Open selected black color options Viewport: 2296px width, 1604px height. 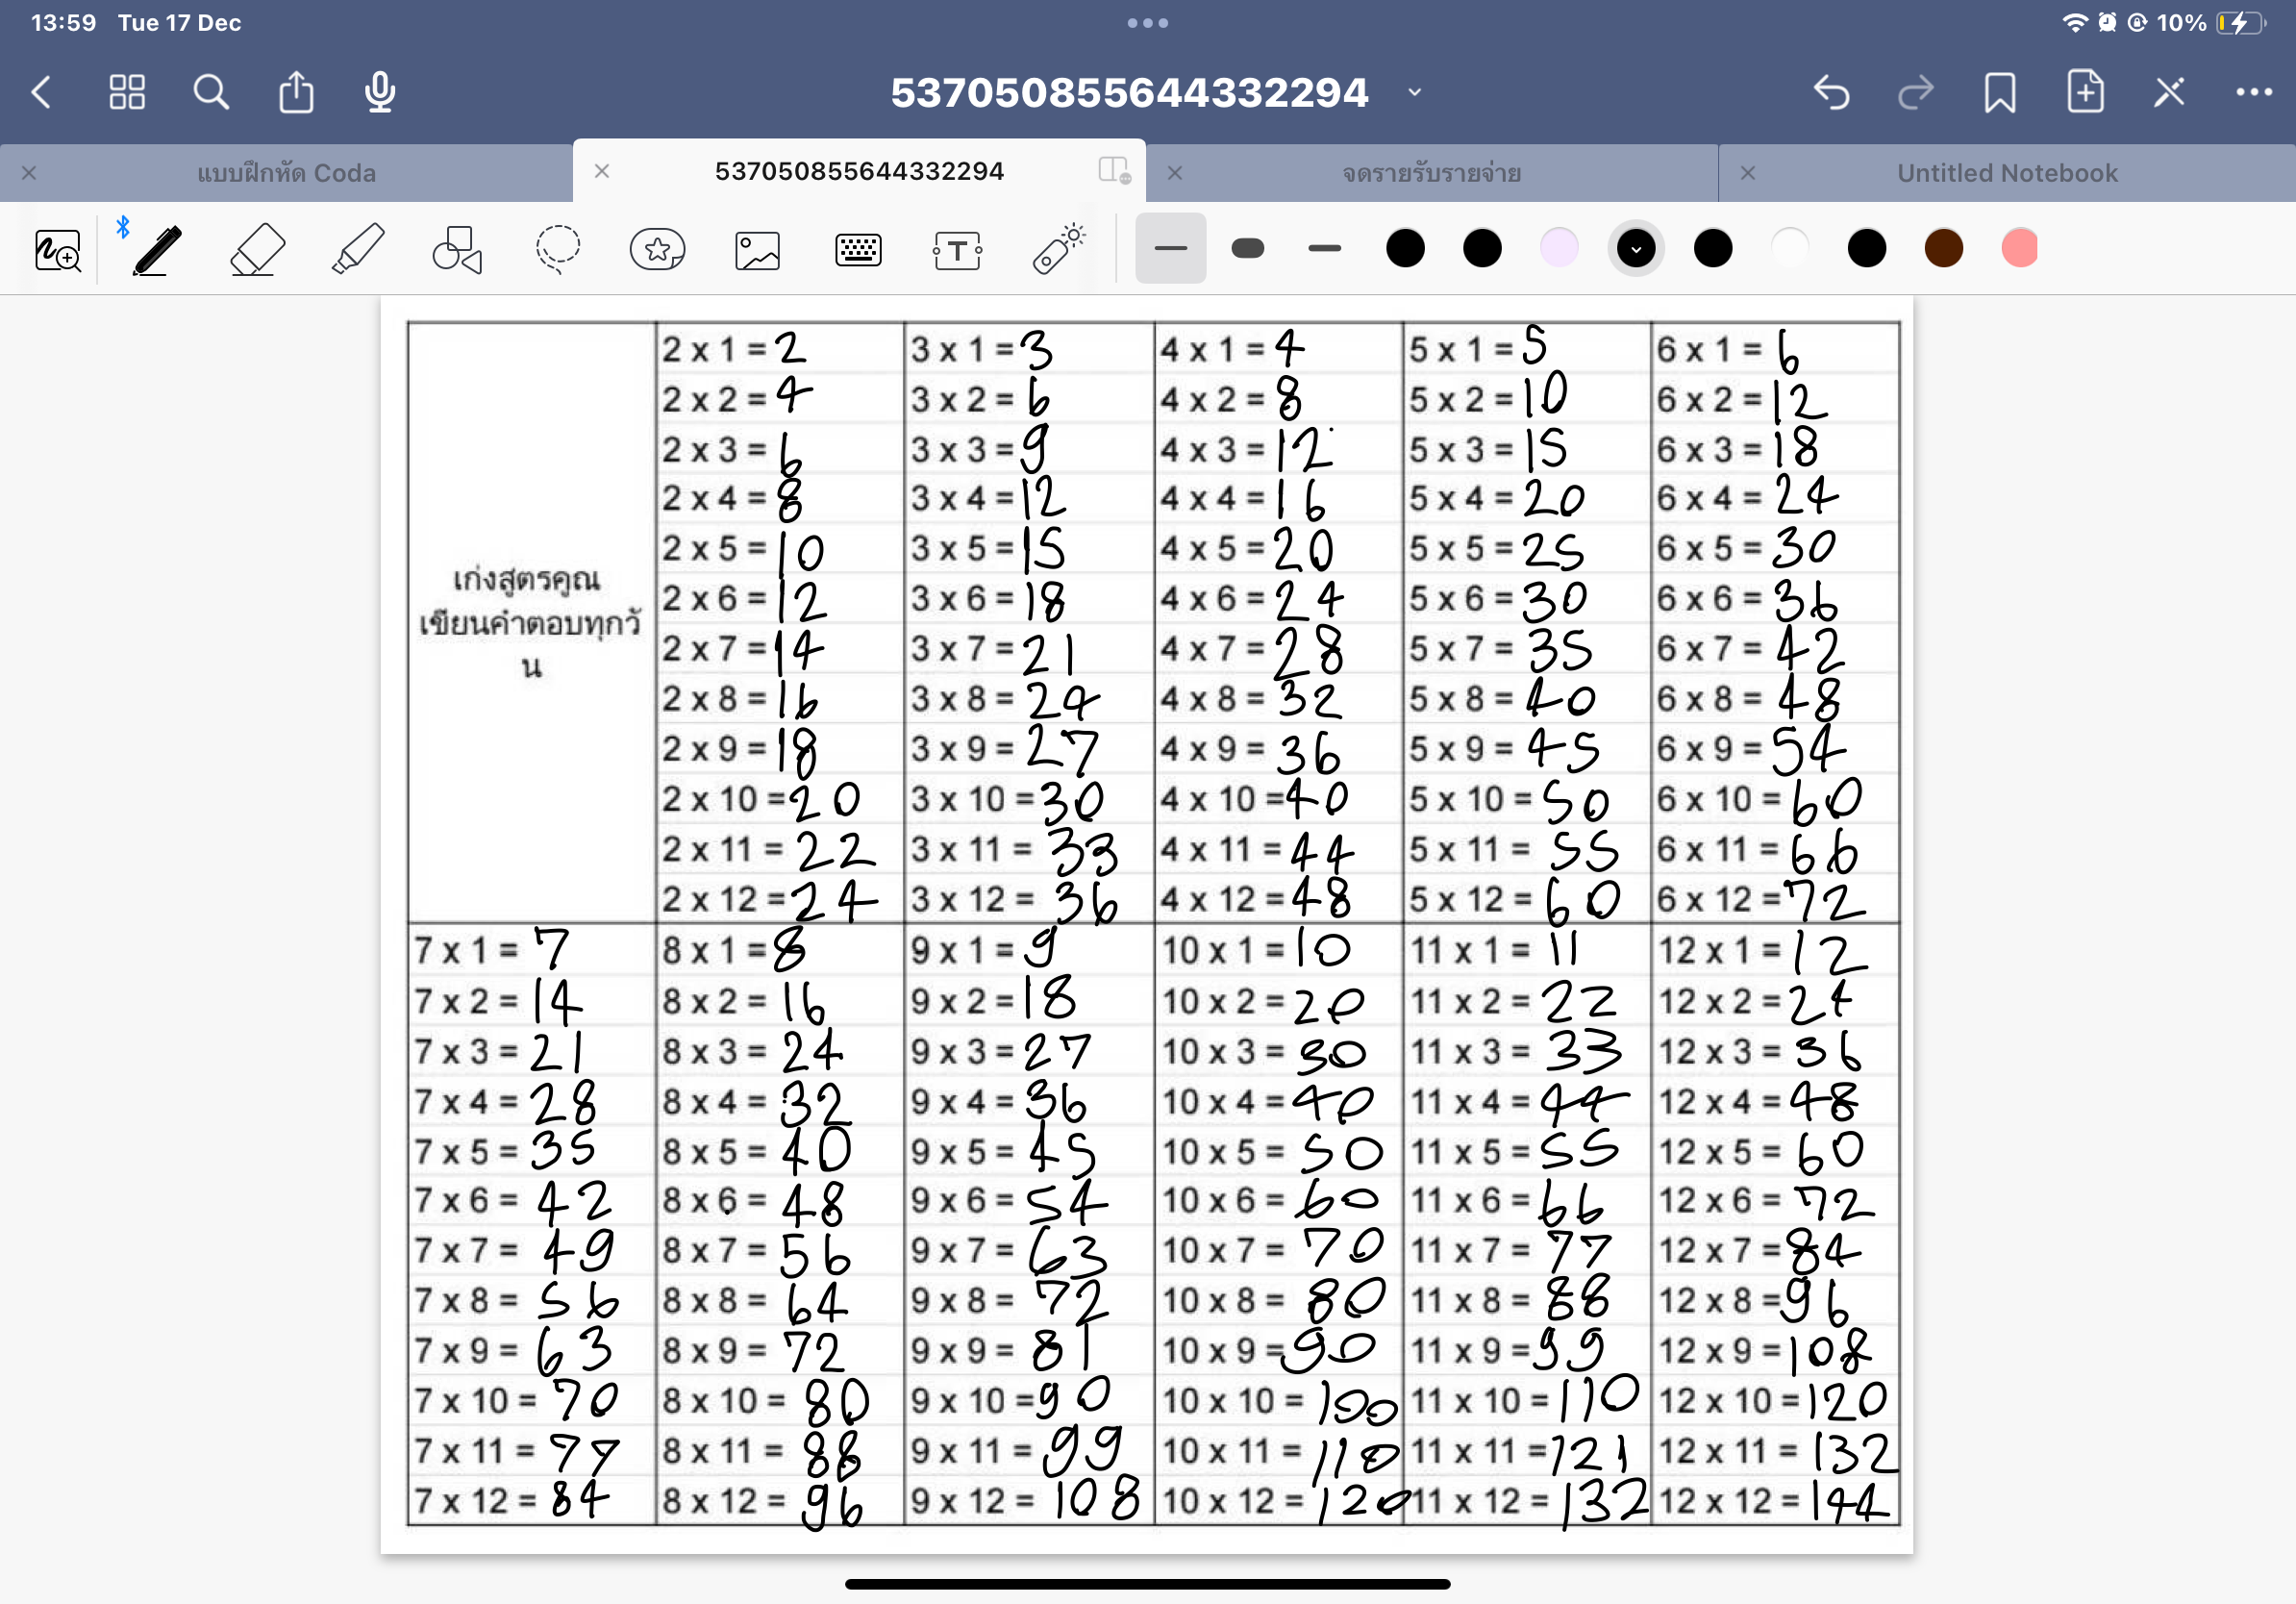[x=1635, y=248]
